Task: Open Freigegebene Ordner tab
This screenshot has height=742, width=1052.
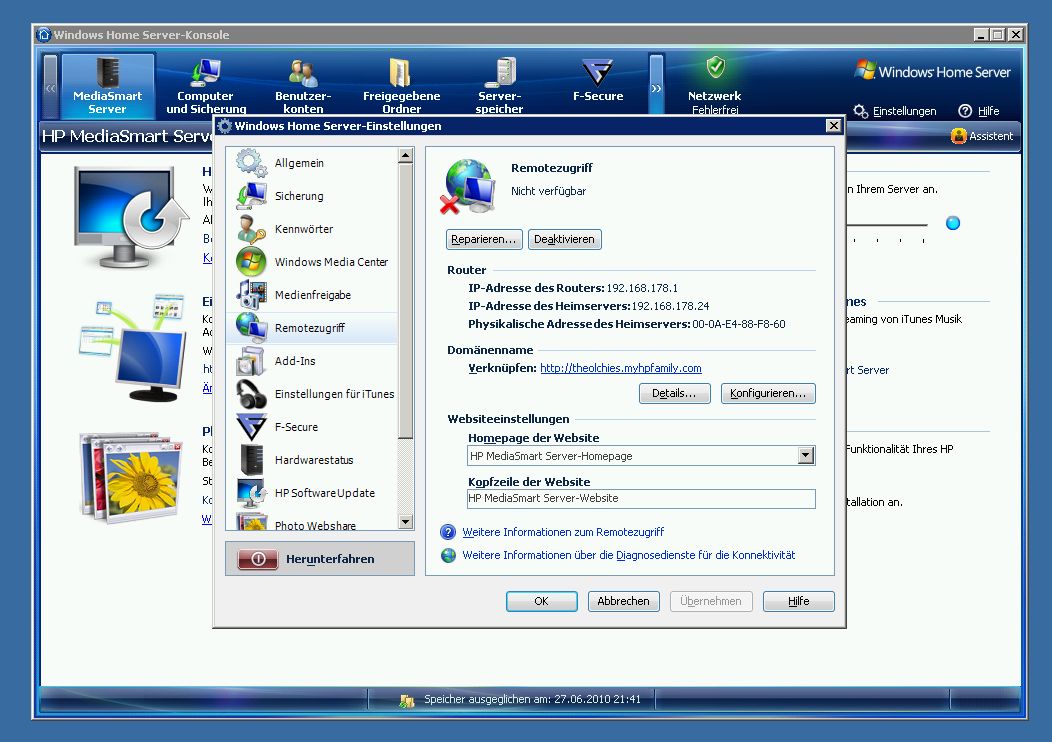Action: pos(401,85)
